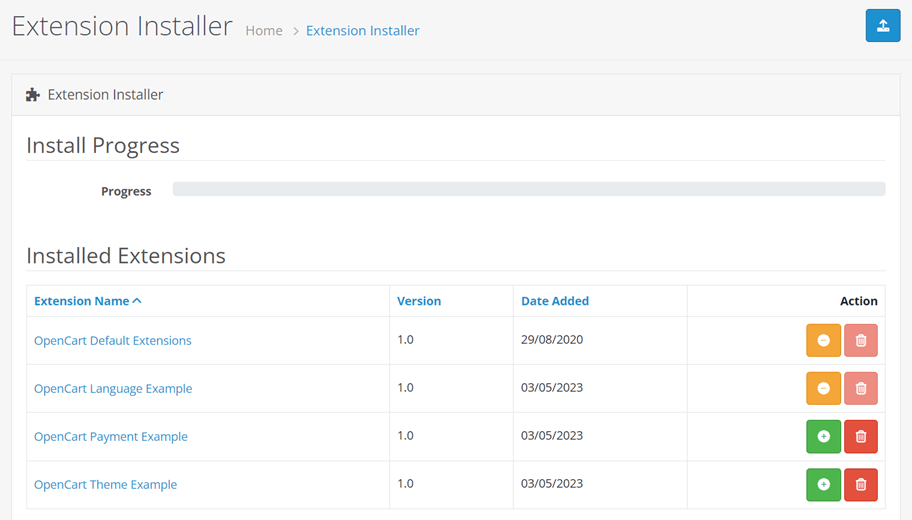Click the Install Progress heading
Image resolution: width=912 pixels, height=520 pixels.
(103, 145)
